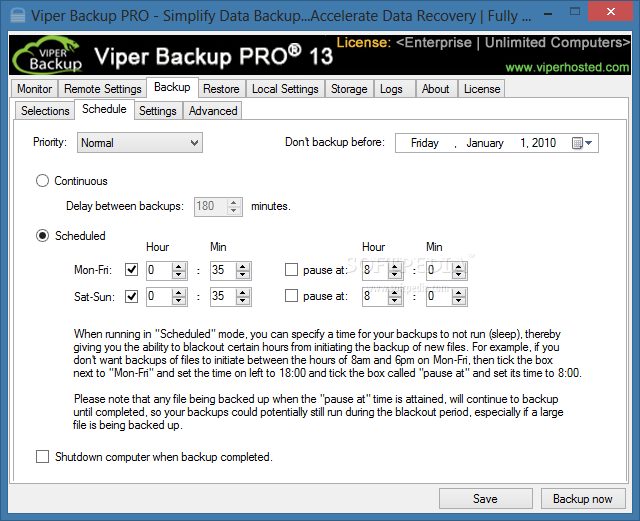Increase Sat-Sun pause minutes
Viewport: 640px width, 521px height.
click(458, 292)
